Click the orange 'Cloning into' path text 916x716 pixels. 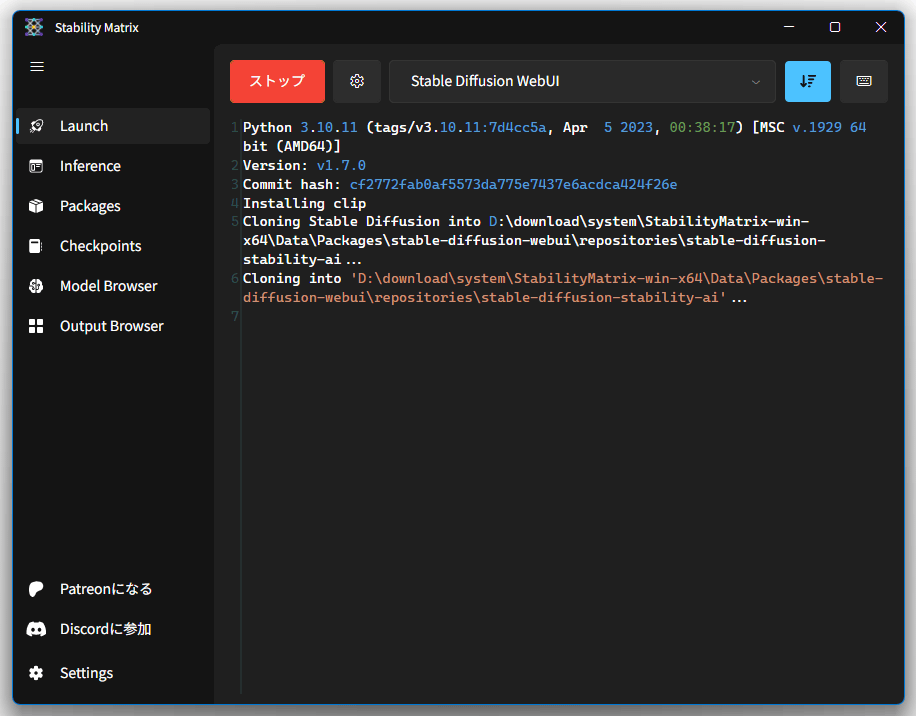pyautogui.click(x=563, y=288)
